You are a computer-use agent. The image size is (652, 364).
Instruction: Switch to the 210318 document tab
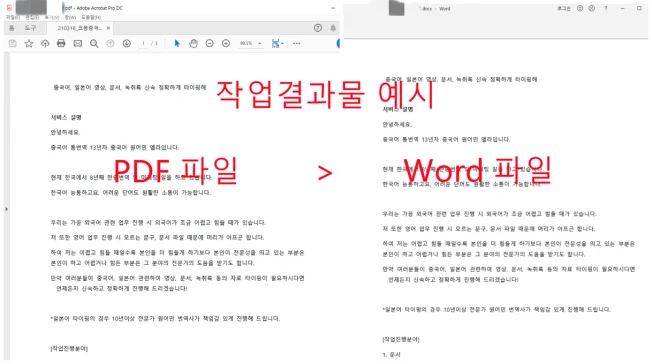pos(79,28)
